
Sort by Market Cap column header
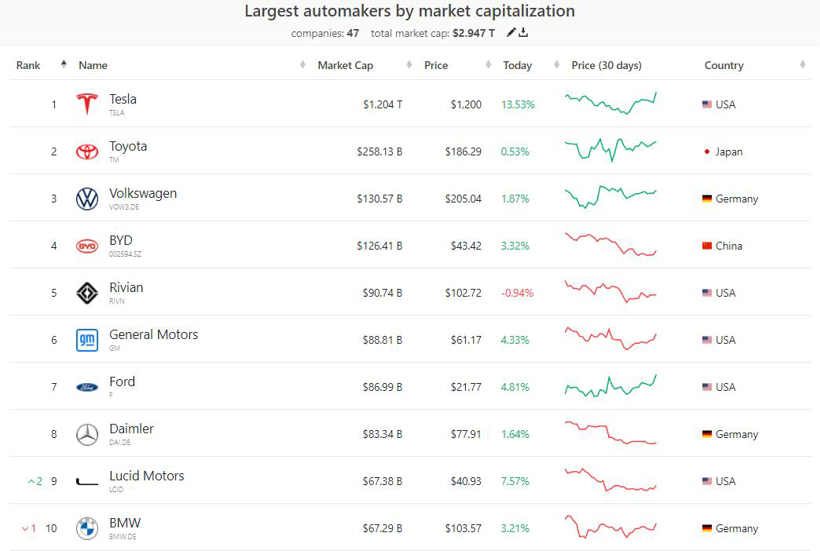345,65
